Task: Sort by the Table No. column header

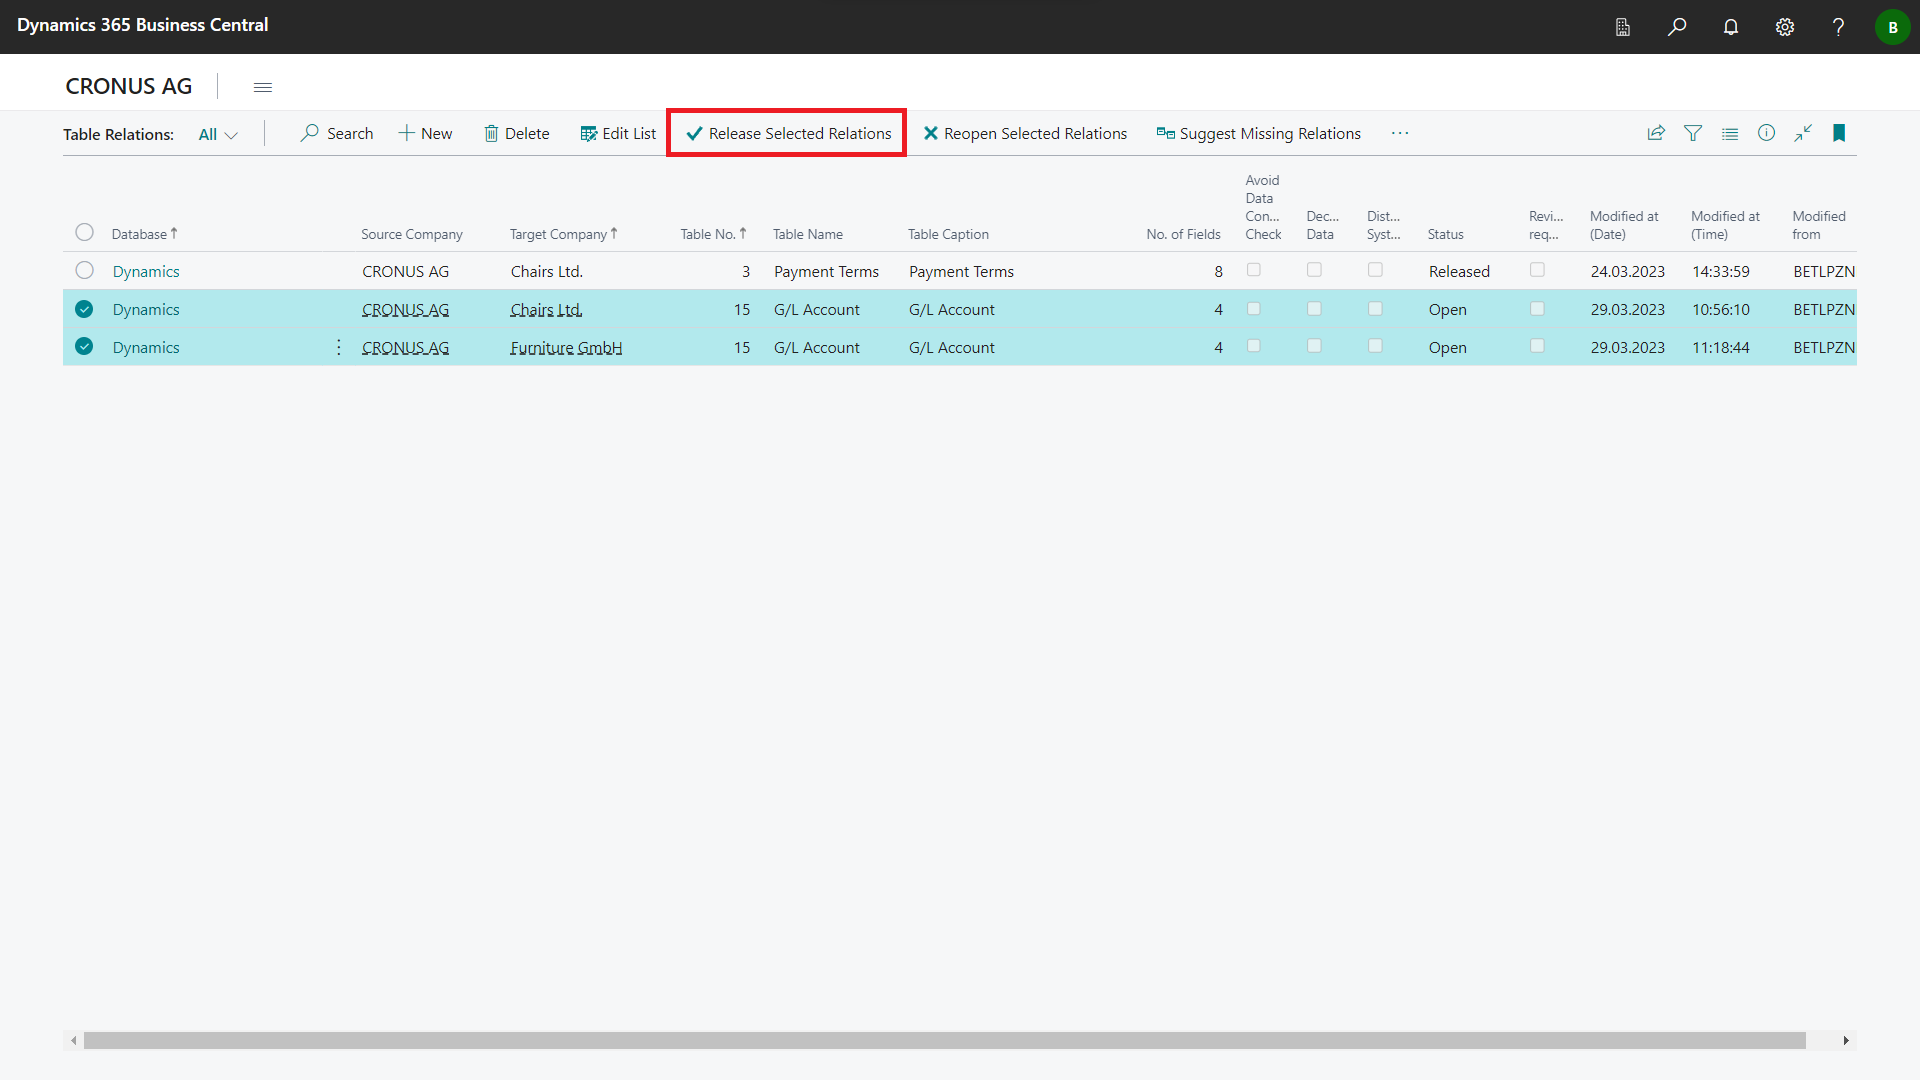Action: pos(714,234)
